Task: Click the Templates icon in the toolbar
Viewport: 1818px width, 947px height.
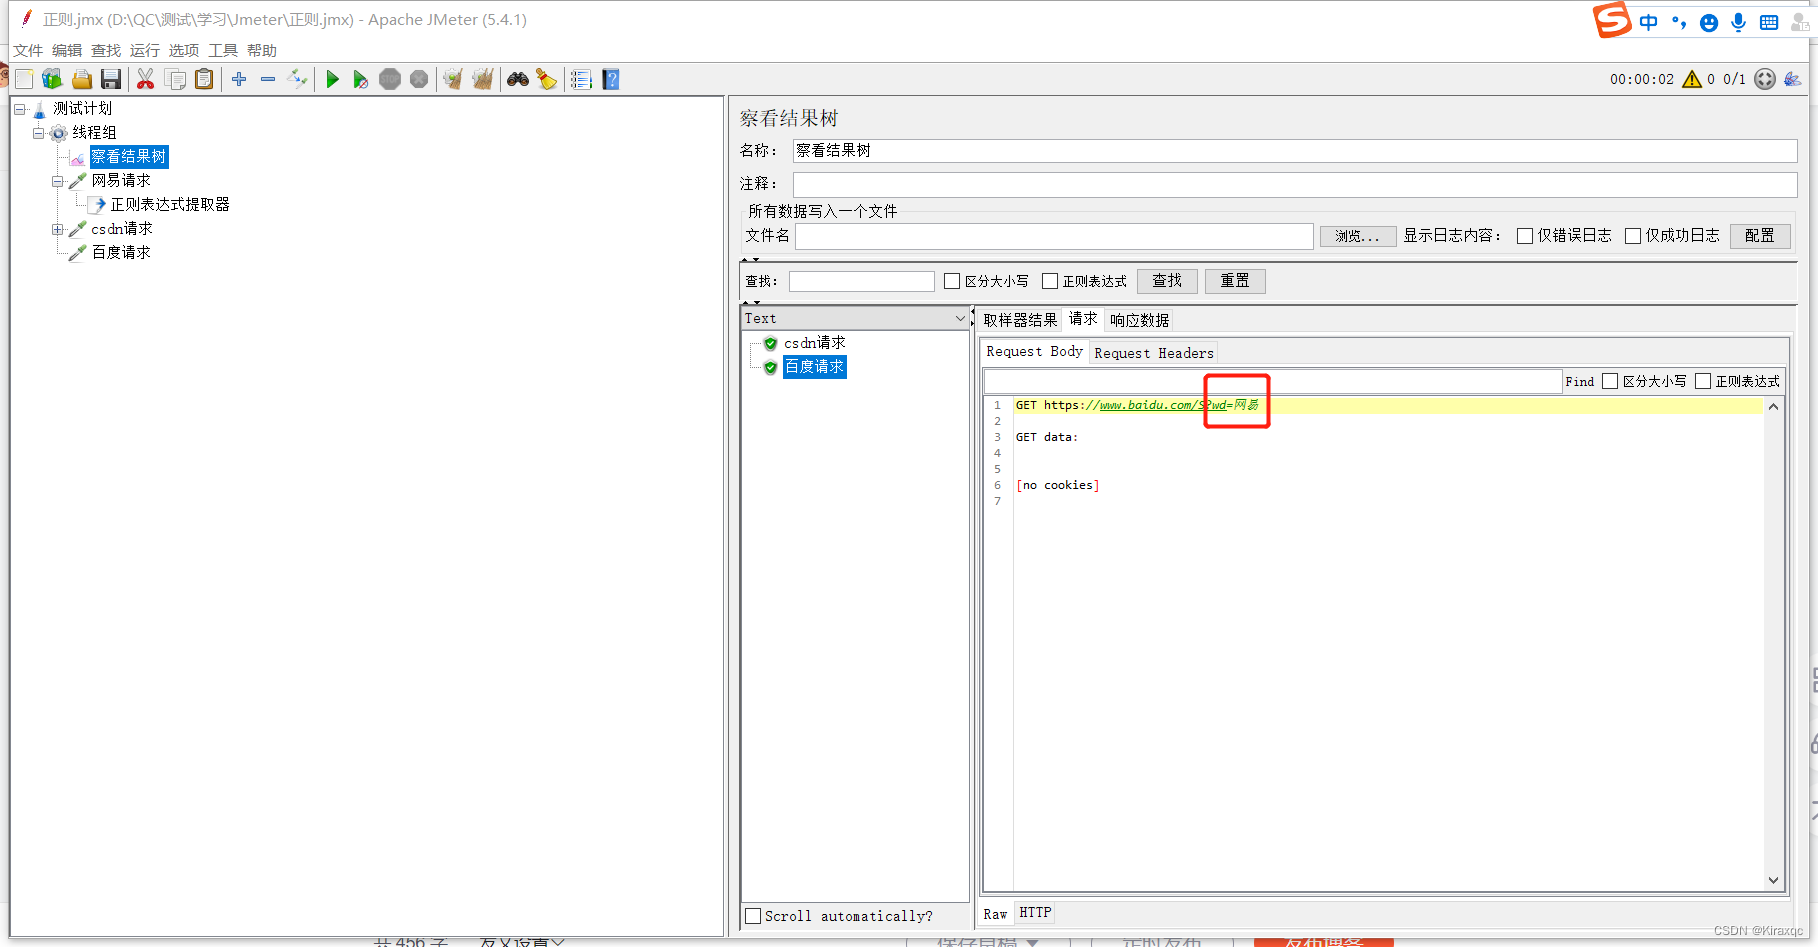Action: 52,79
